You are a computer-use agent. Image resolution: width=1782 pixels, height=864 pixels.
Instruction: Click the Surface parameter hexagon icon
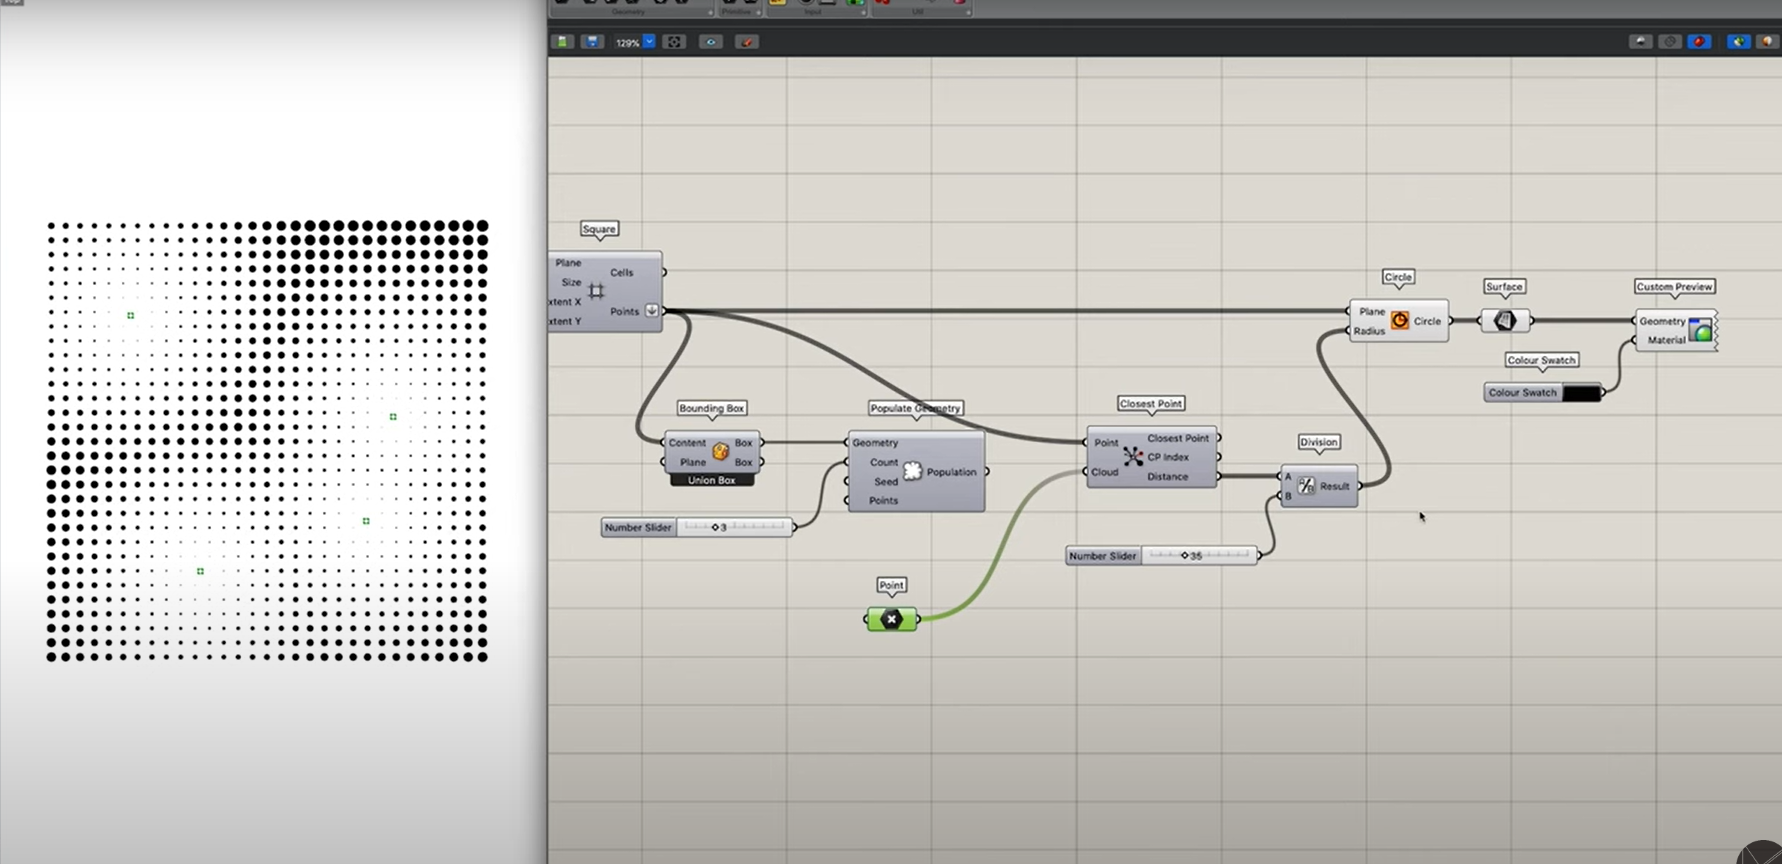[x=1505, y=321]
